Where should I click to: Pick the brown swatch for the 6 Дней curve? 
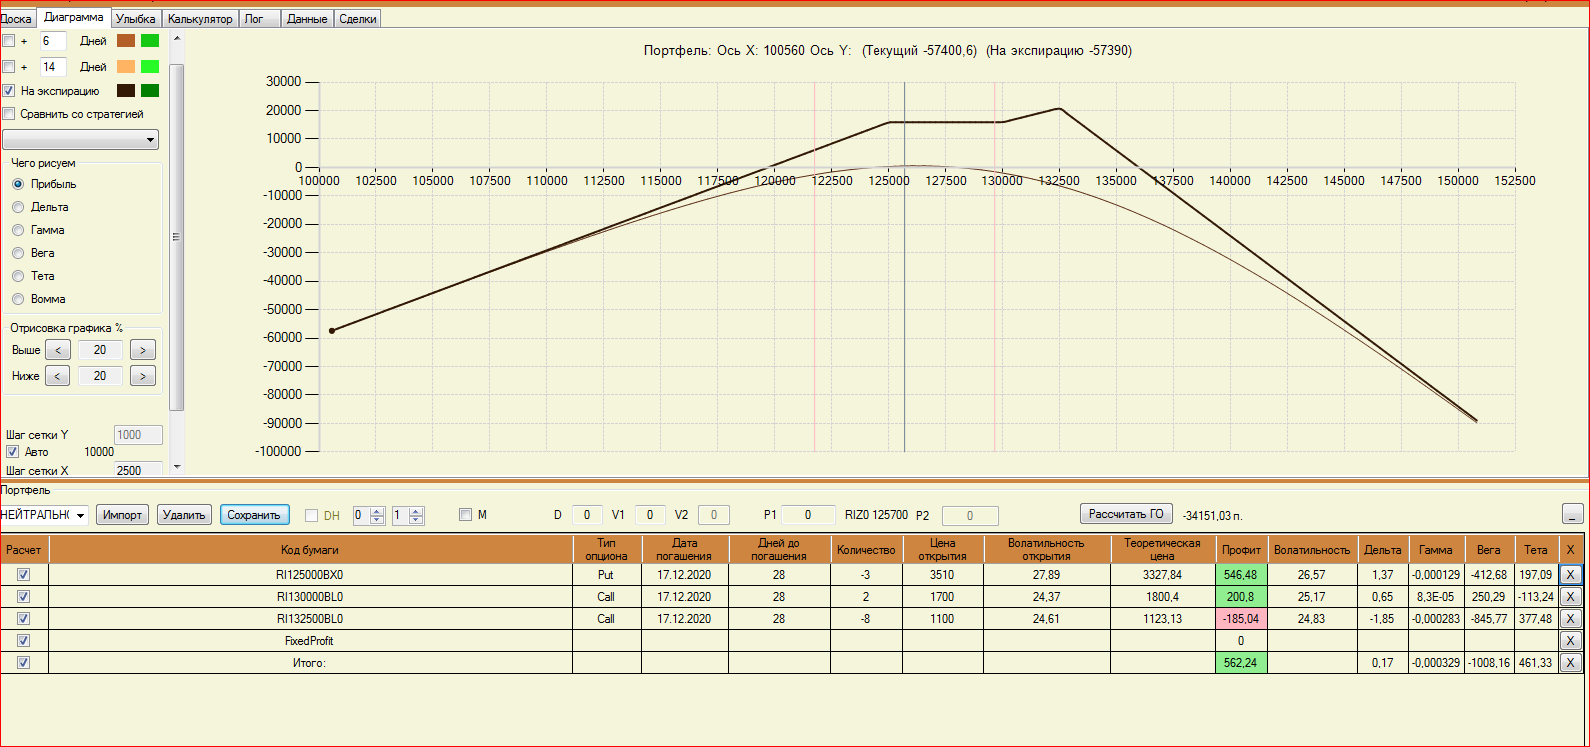click(x=126, y=41)
